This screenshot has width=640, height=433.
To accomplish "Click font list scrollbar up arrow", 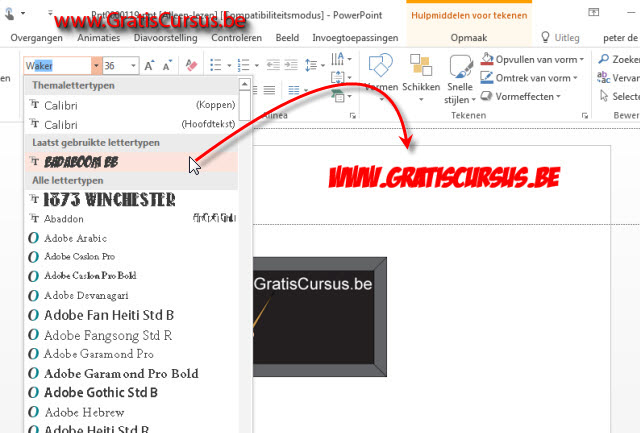I will (244, 84).
